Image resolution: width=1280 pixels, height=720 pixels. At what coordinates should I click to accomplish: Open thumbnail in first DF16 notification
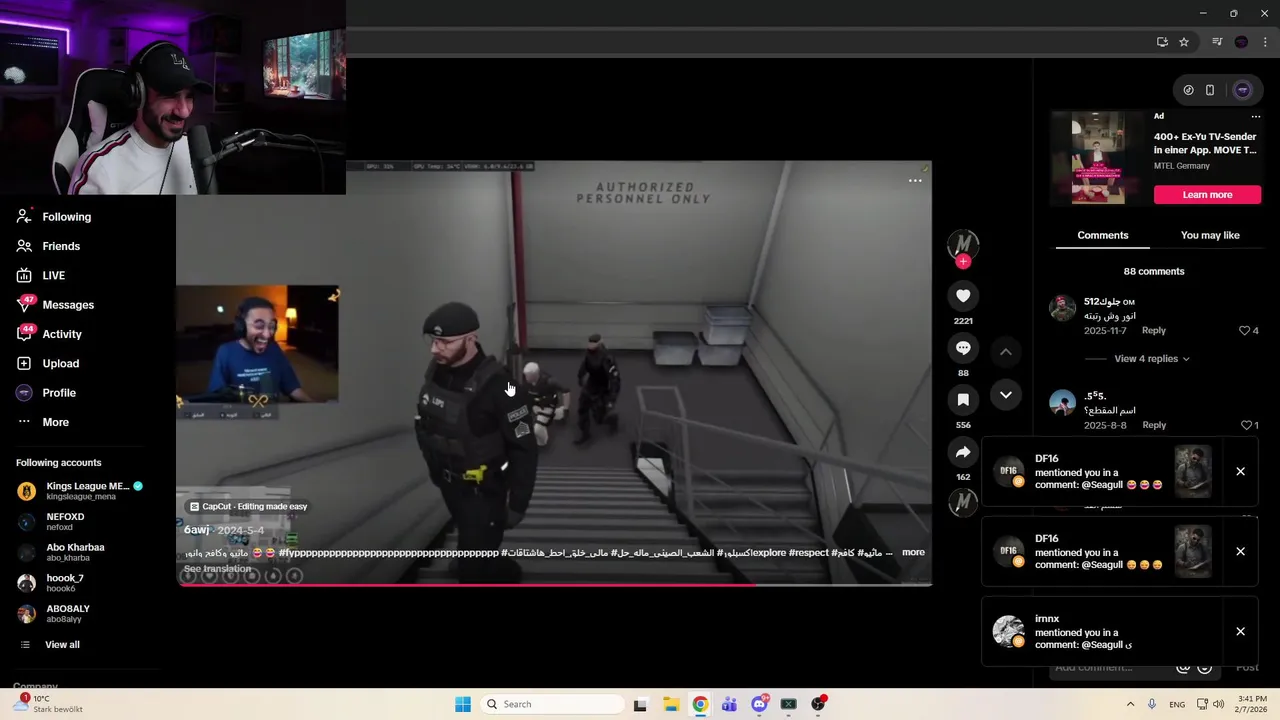point(1193,471)
